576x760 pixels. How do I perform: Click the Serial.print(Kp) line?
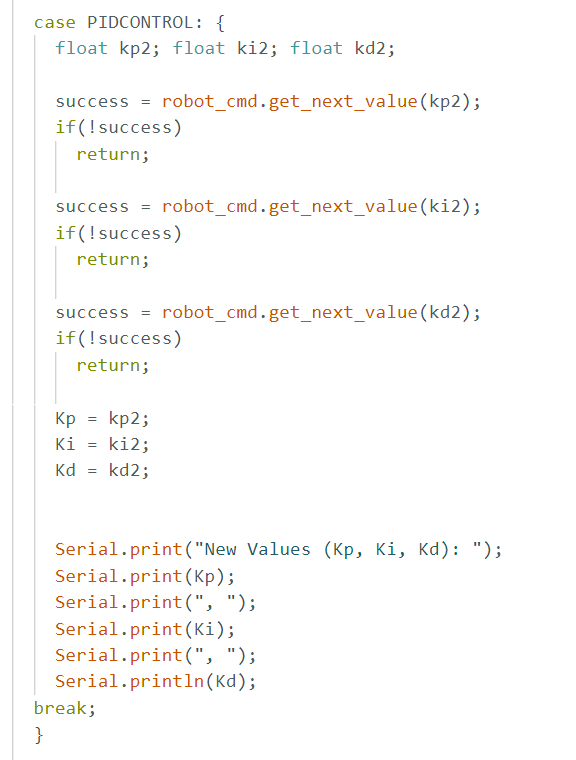[145, 576]
